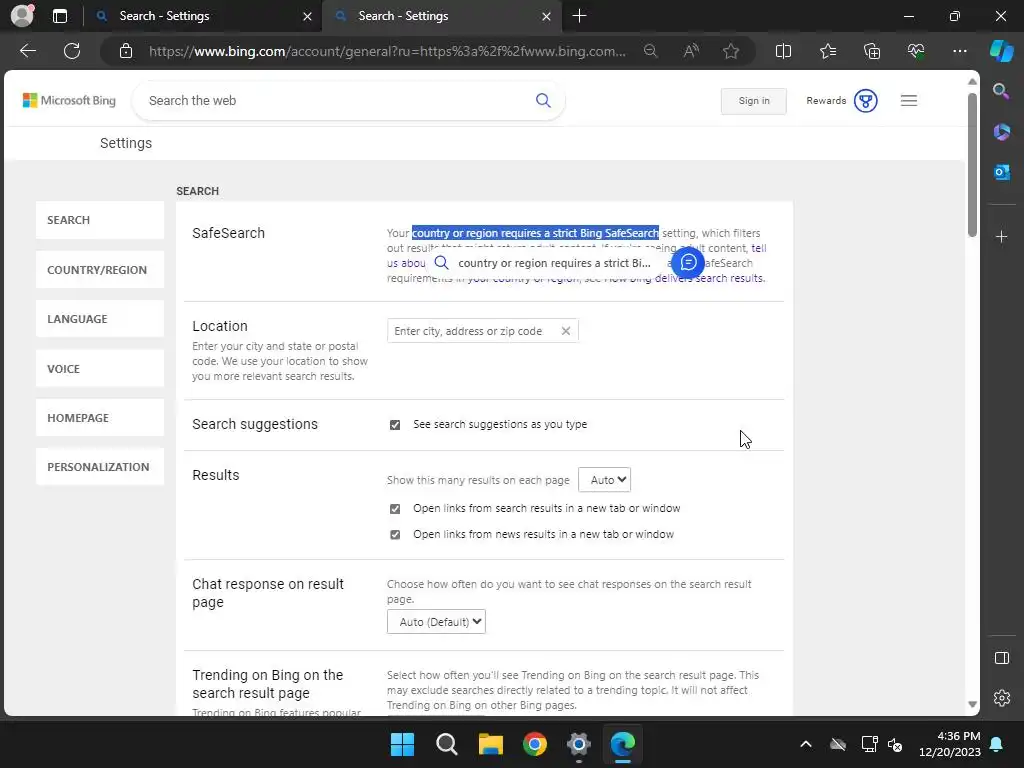Image resolution: width=1024 pixels, height=768 pixels.
Task: Click the Rewards label
Action: click(x=826, y=101)
